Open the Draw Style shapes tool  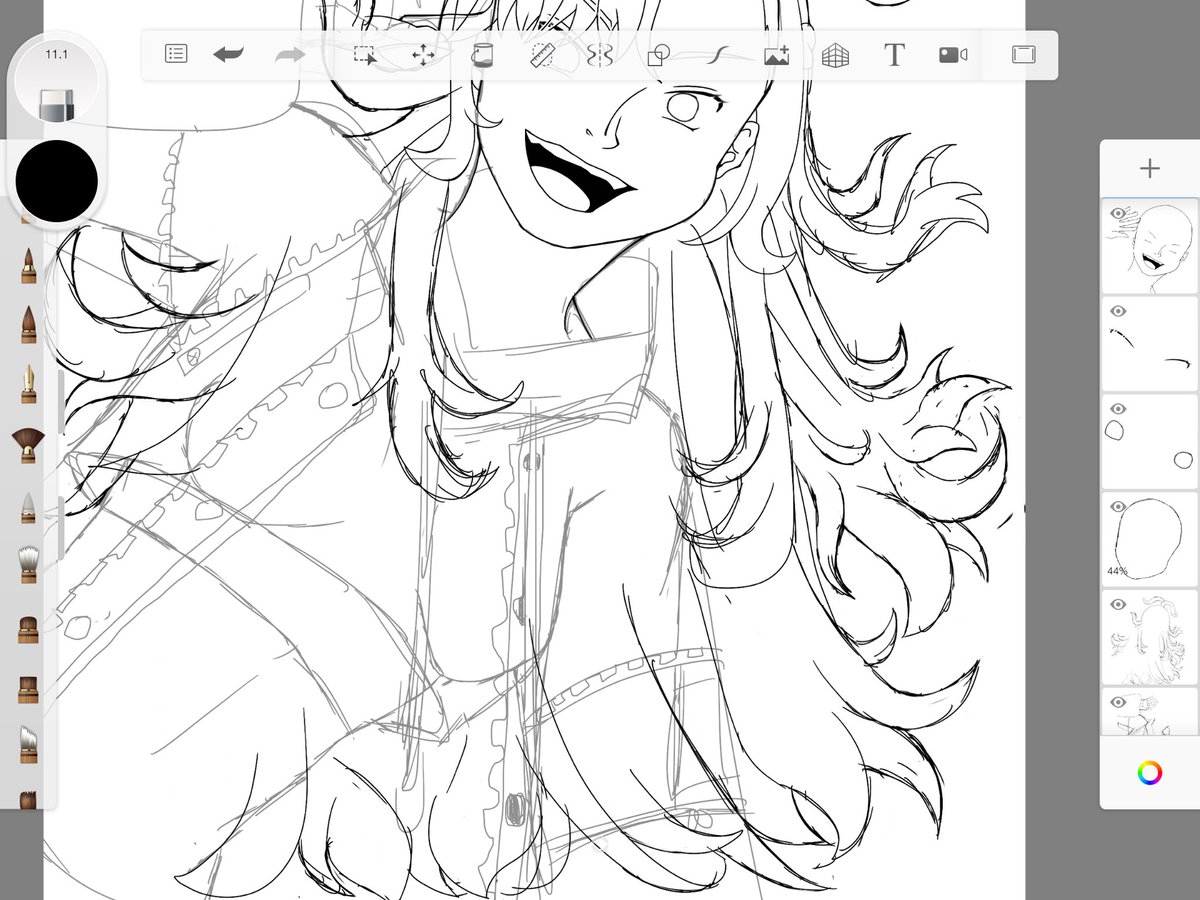(x=658, y=55)
